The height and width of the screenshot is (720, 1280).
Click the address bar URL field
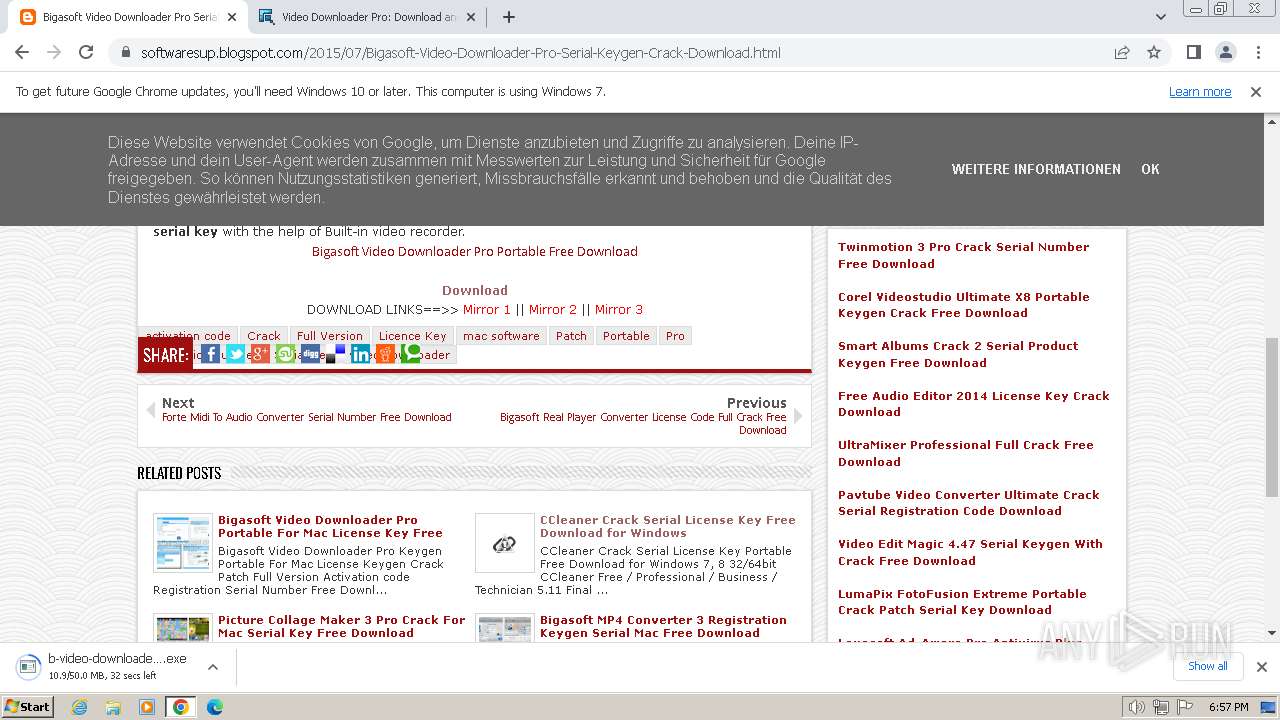coord(620,52)
